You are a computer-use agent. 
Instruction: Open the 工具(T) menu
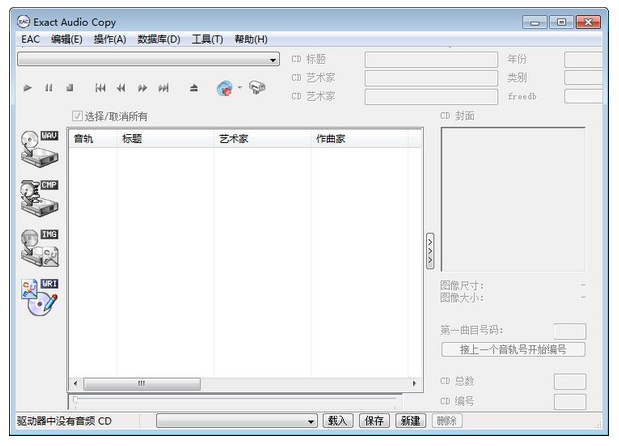(x=207, y=39)
